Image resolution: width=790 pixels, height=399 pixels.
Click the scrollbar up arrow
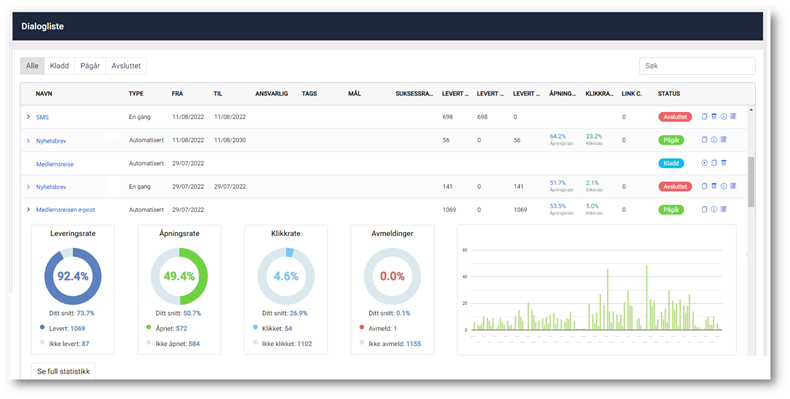(751, 110)
